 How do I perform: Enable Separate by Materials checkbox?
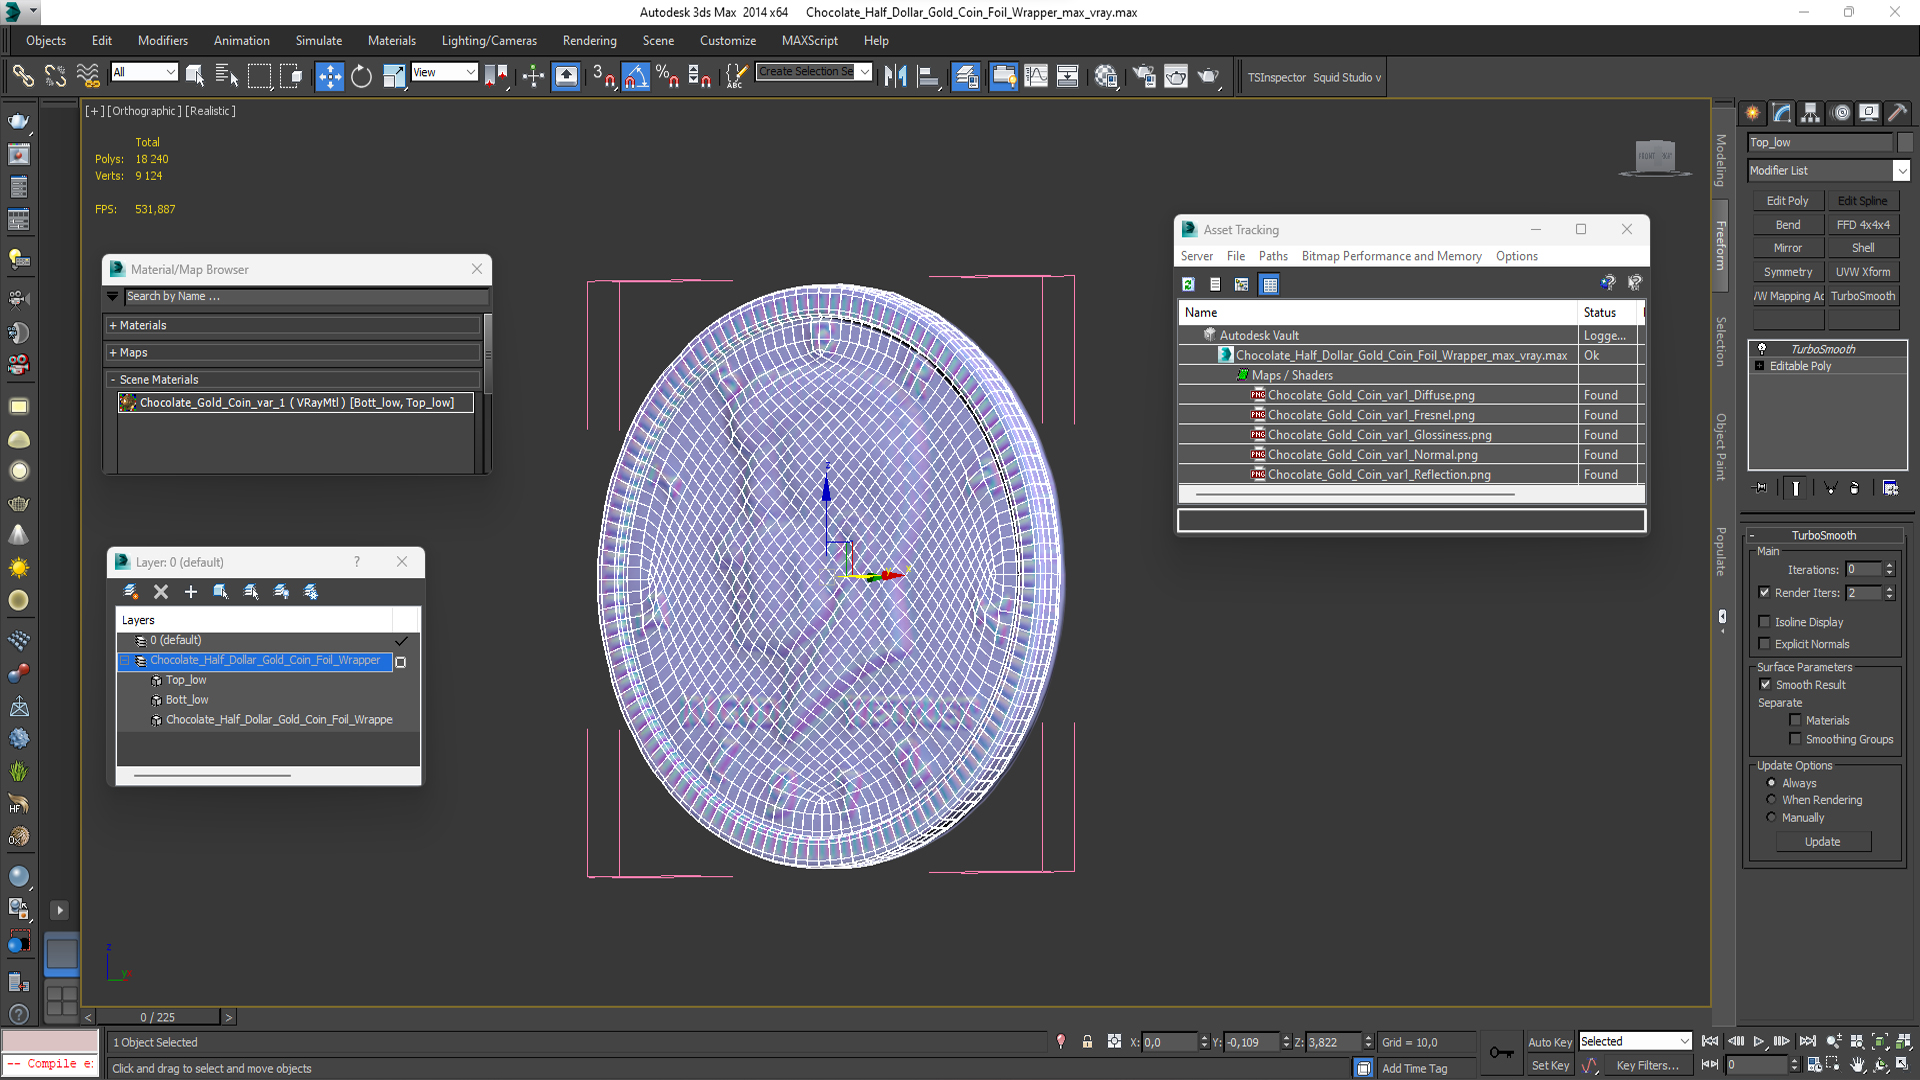[x=1795, y=720]
